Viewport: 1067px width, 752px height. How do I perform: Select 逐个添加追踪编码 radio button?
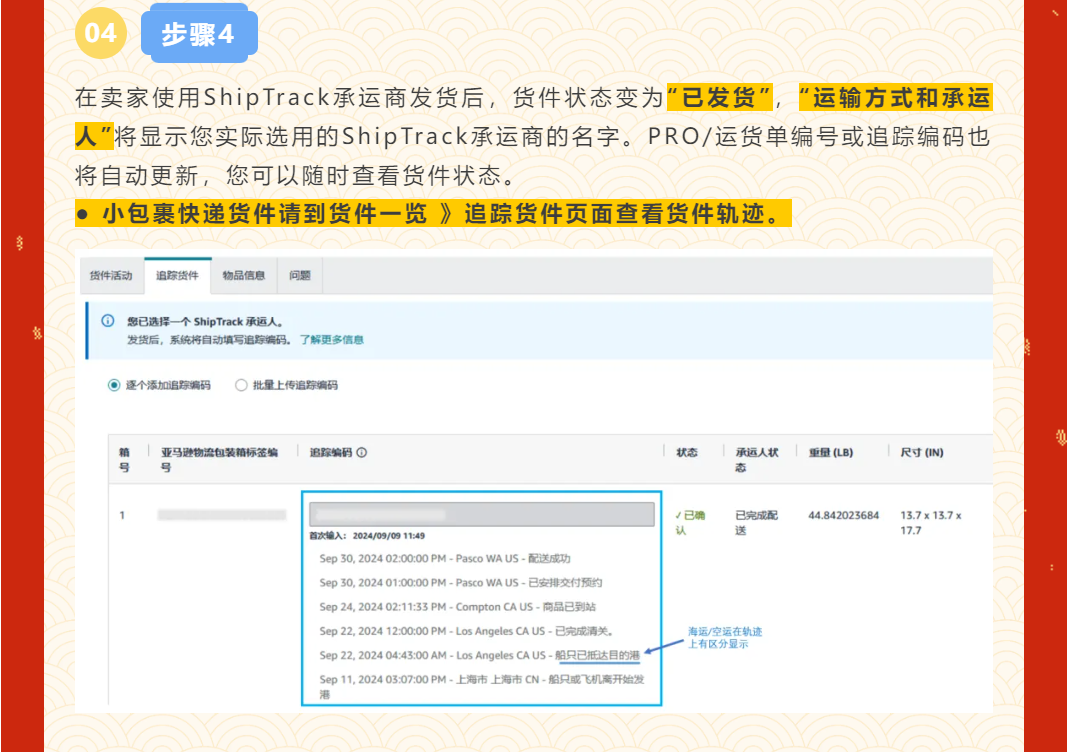pos(114,385)
